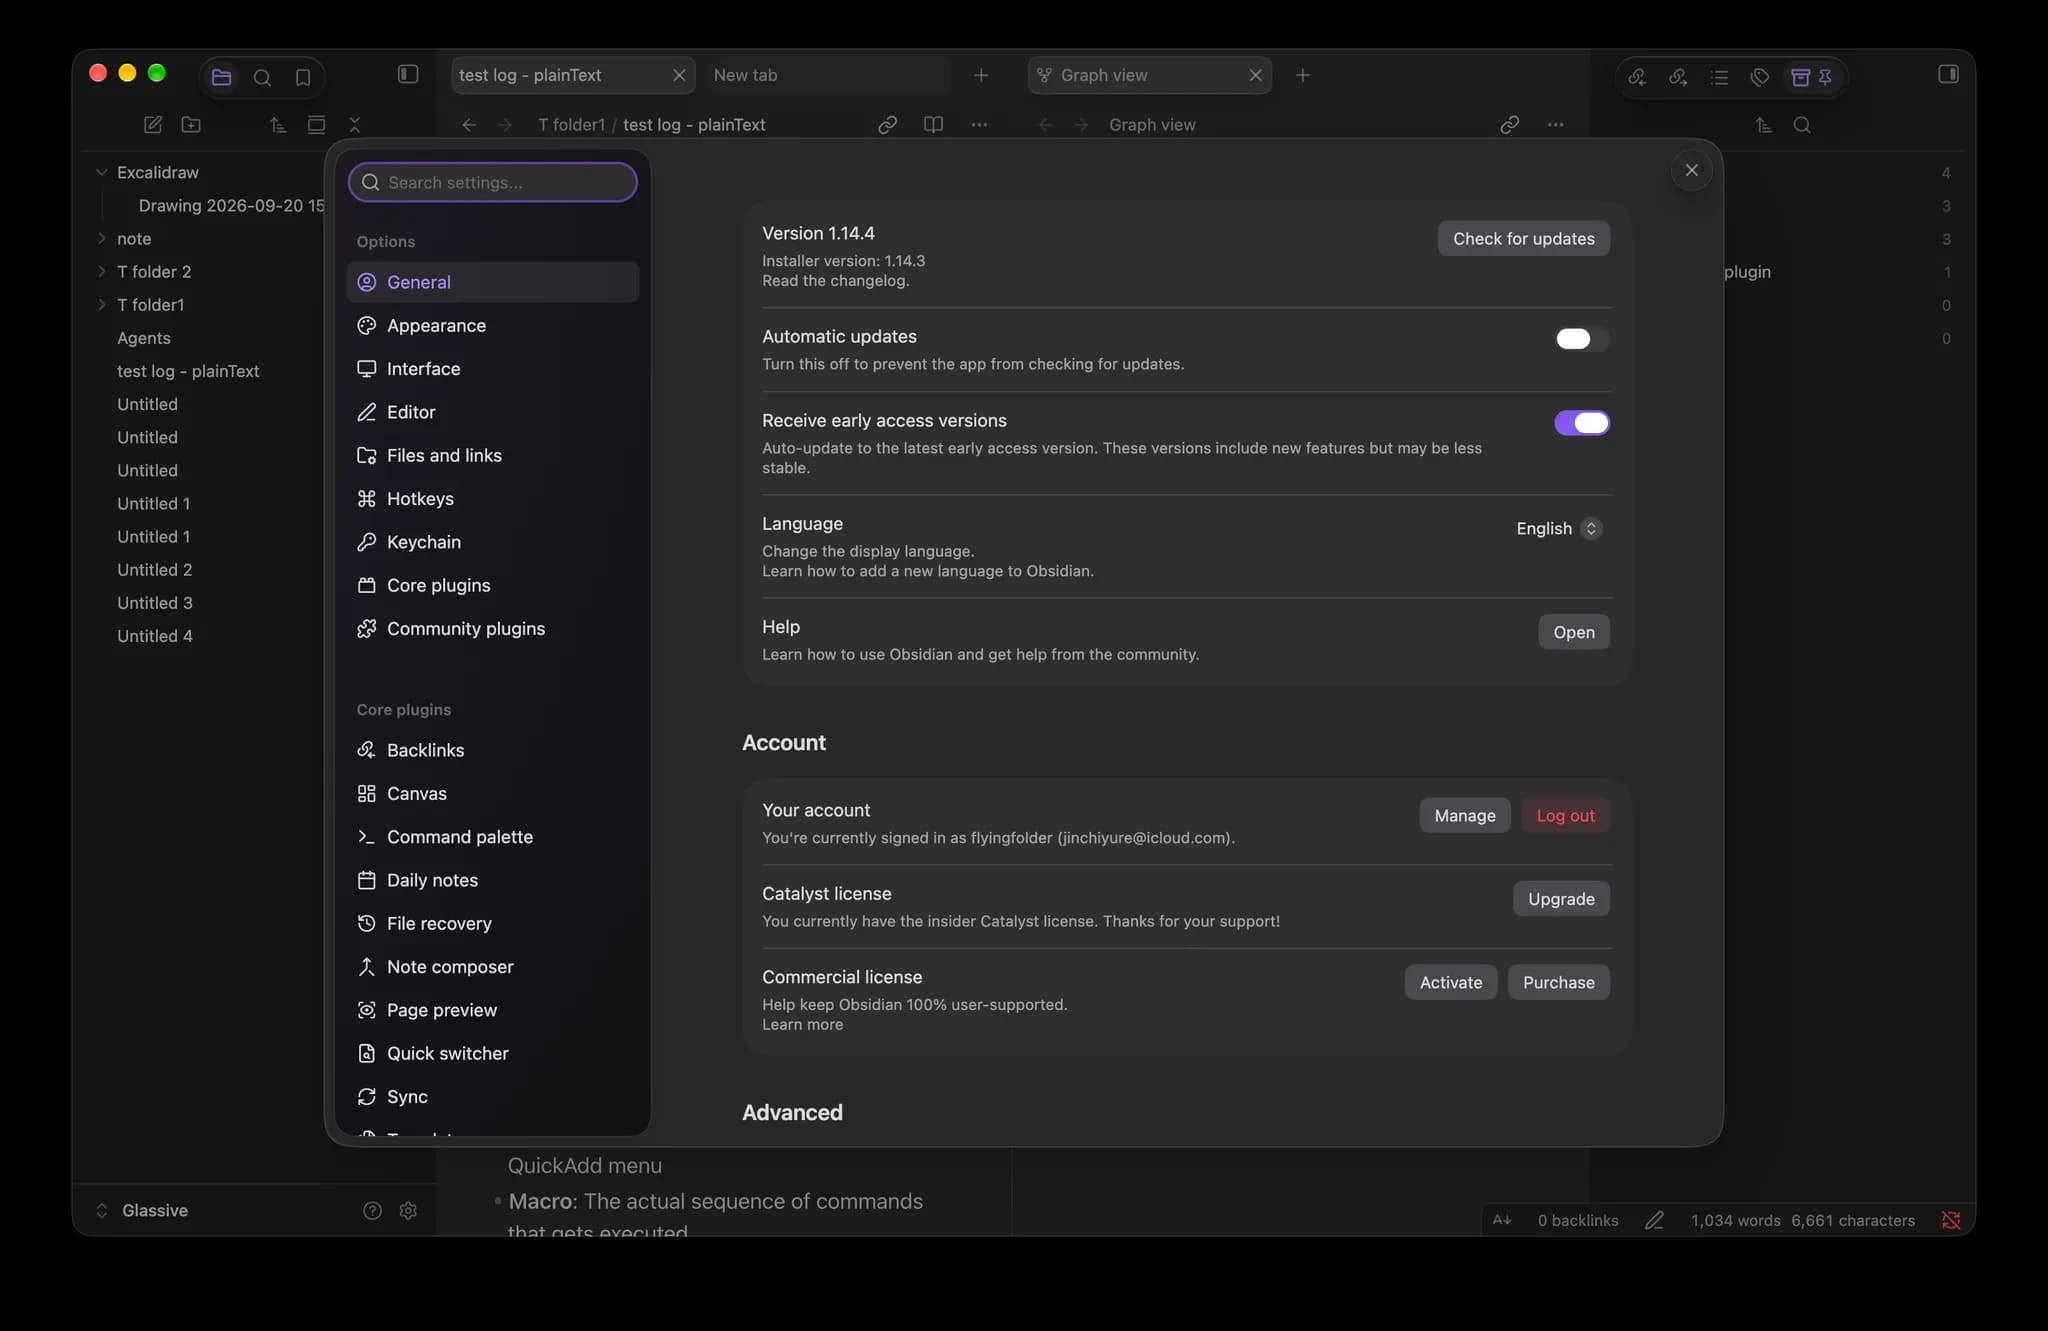2048x1331 pixels.
Task: Change sort order icon in file explorer
Action: [x=278, y=125]
